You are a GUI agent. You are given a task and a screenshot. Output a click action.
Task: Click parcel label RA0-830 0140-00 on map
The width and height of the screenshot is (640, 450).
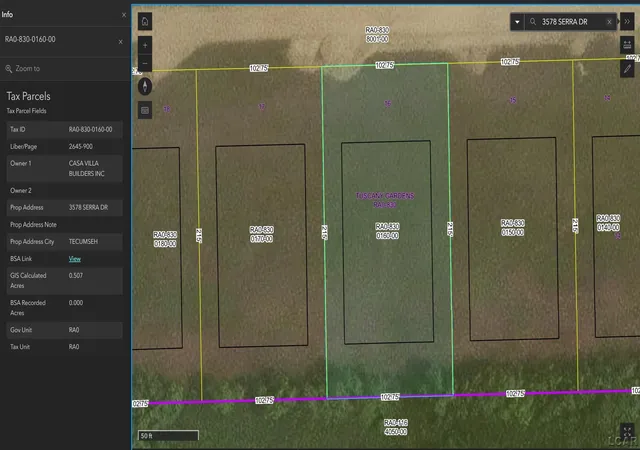pos(608,223)
